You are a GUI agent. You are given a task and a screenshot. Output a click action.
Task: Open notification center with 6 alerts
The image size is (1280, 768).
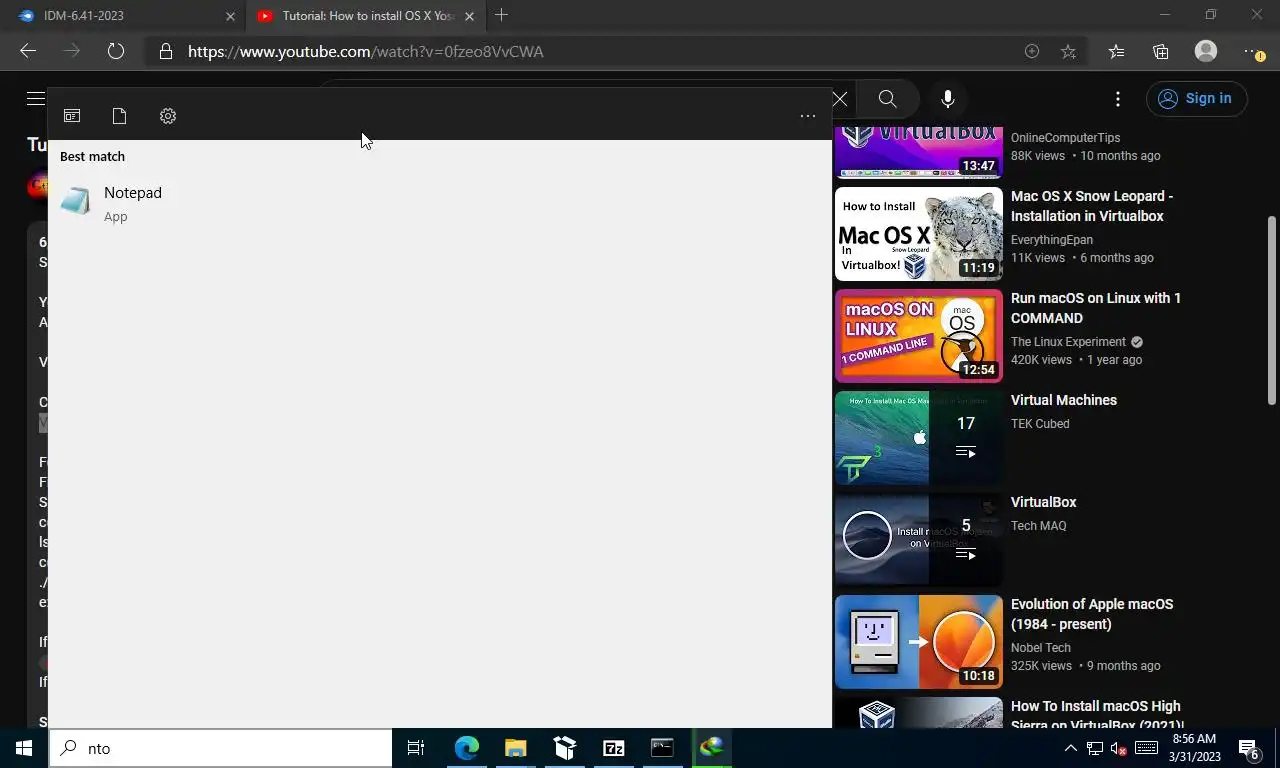[1249, 748]
